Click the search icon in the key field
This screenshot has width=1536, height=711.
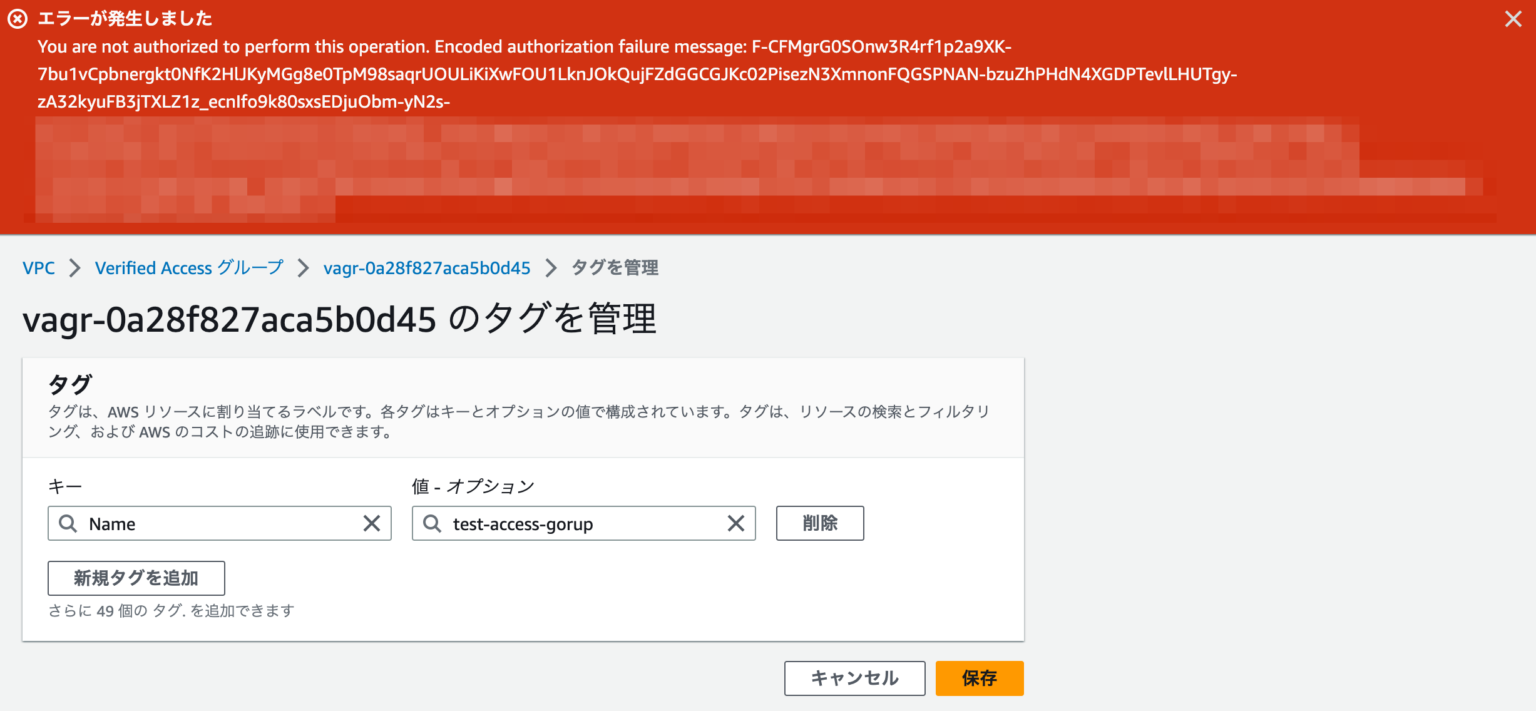tap(67, 524)
